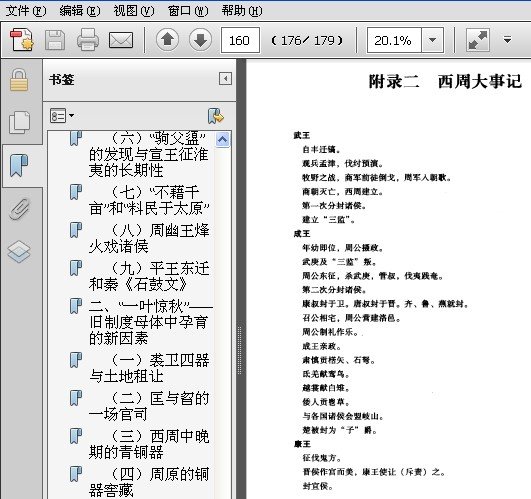Image resolution: width=531 pixels, height=499 pixels.
Task: Go to the previous page with the up arrow
Action: [x=167, y=40]
